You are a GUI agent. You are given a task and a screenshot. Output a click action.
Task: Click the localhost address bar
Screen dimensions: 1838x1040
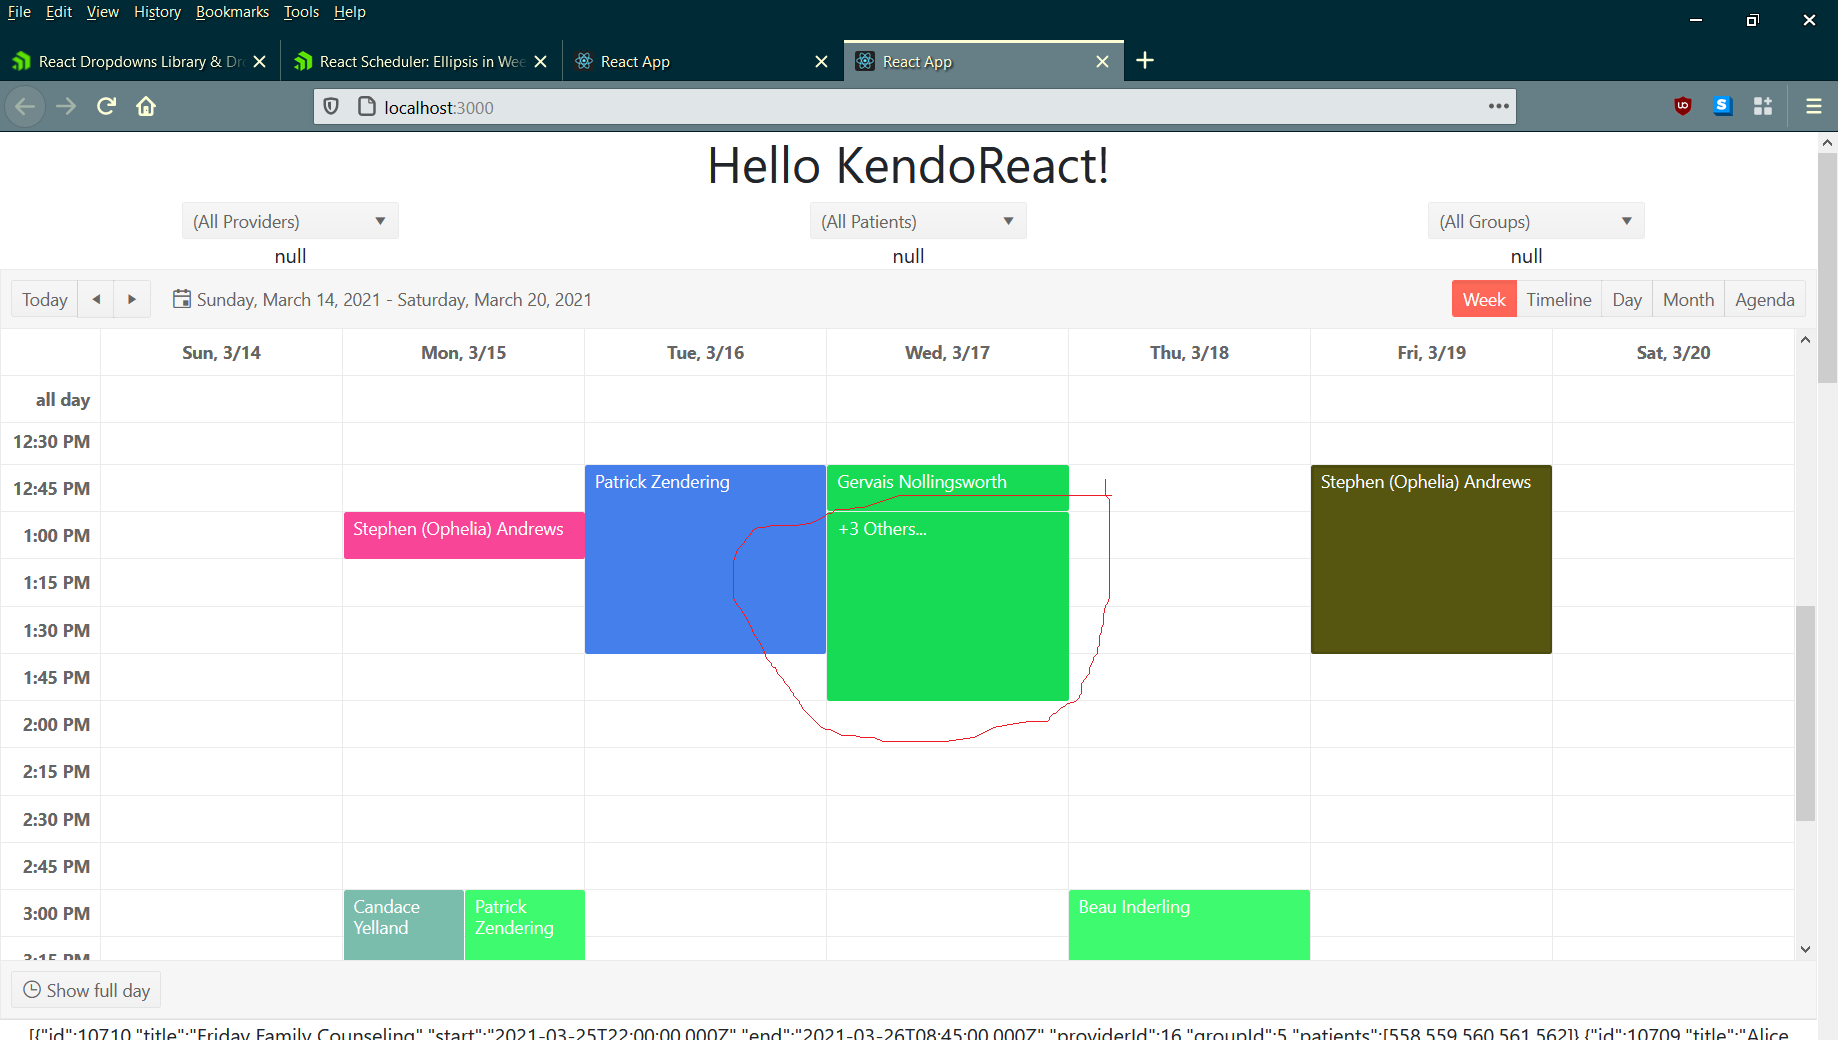[900, 107]
